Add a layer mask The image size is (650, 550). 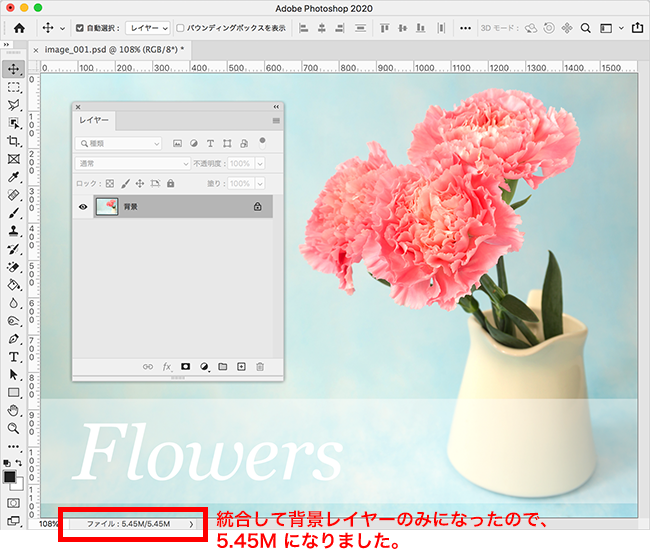(185, 366)
